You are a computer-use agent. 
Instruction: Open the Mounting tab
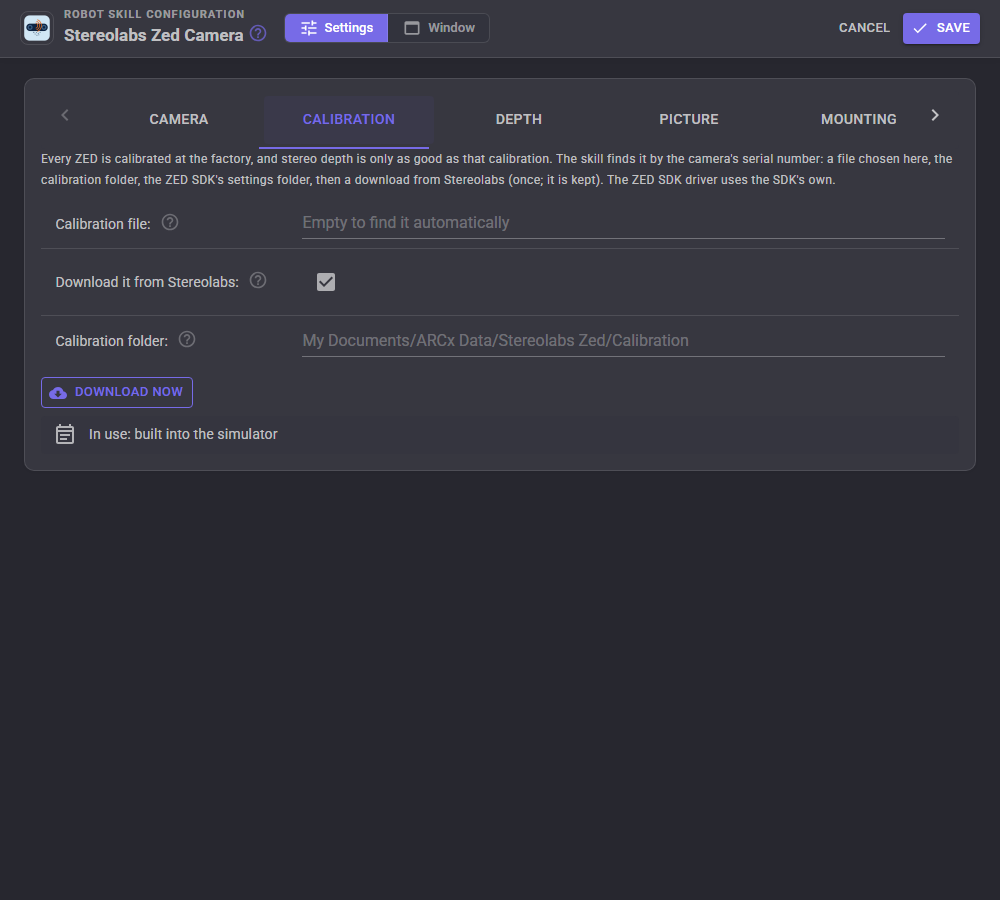click(858, 119)
